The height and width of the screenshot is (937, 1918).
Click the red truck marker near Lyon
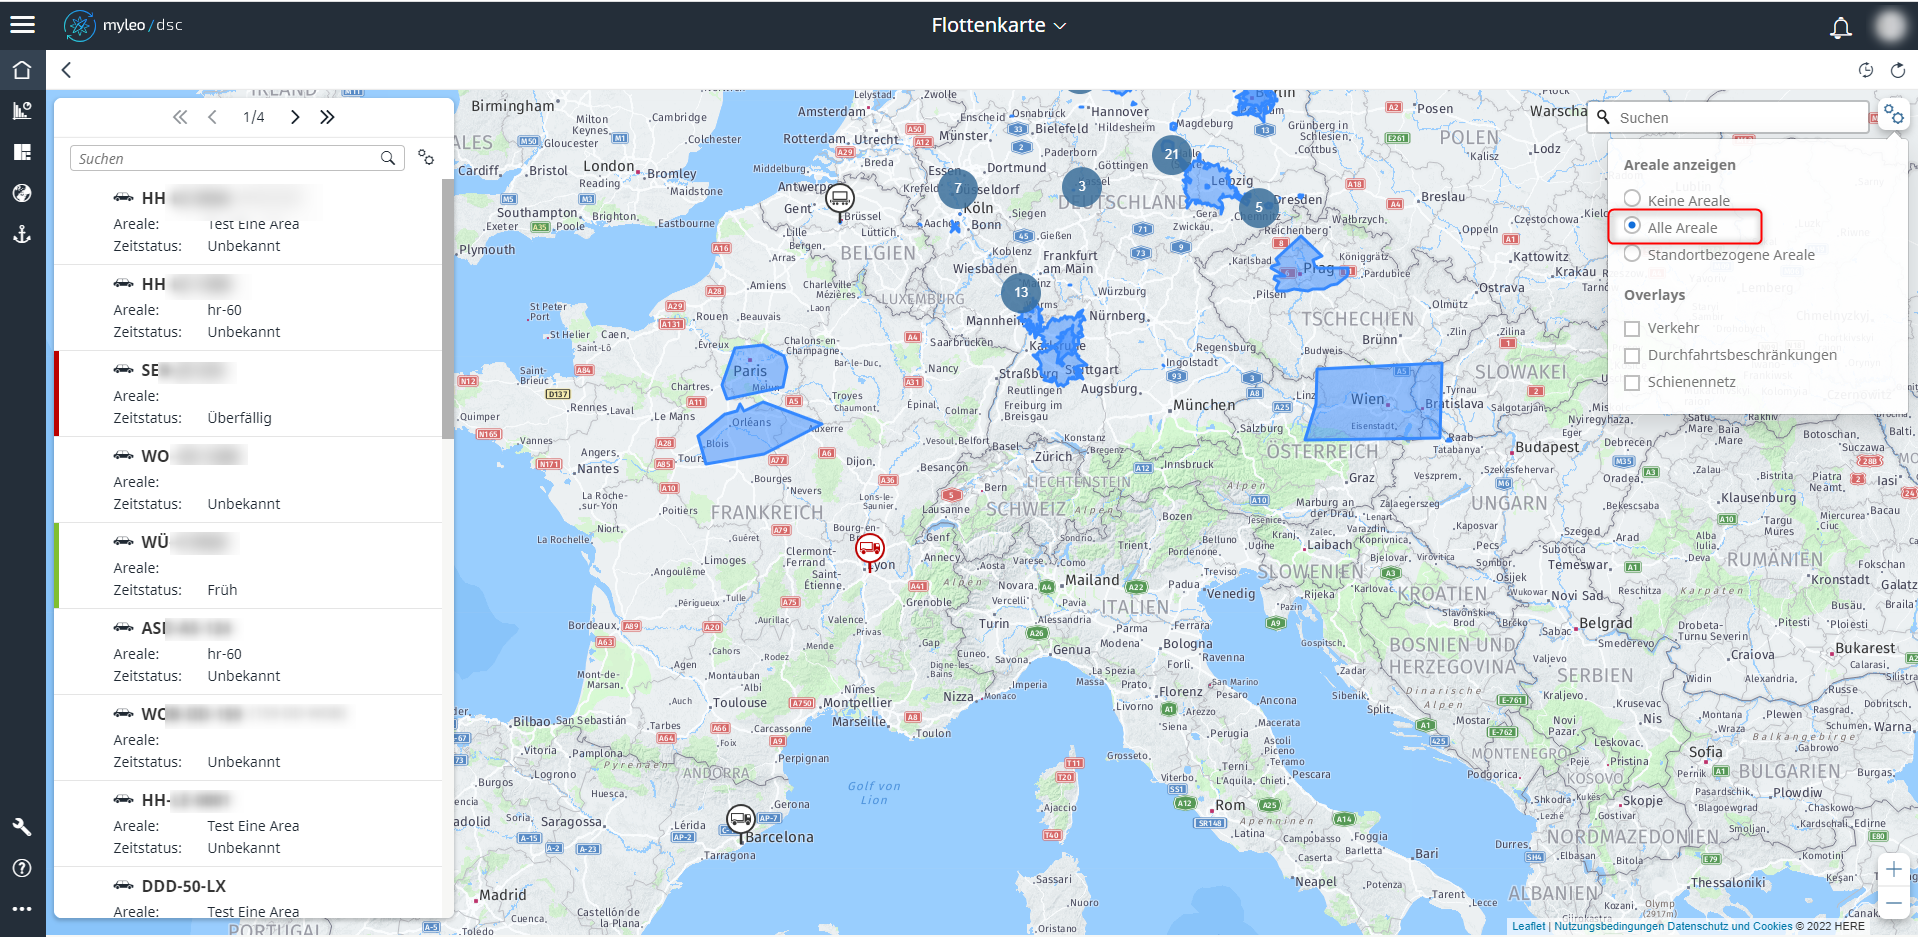coord(869,550)
